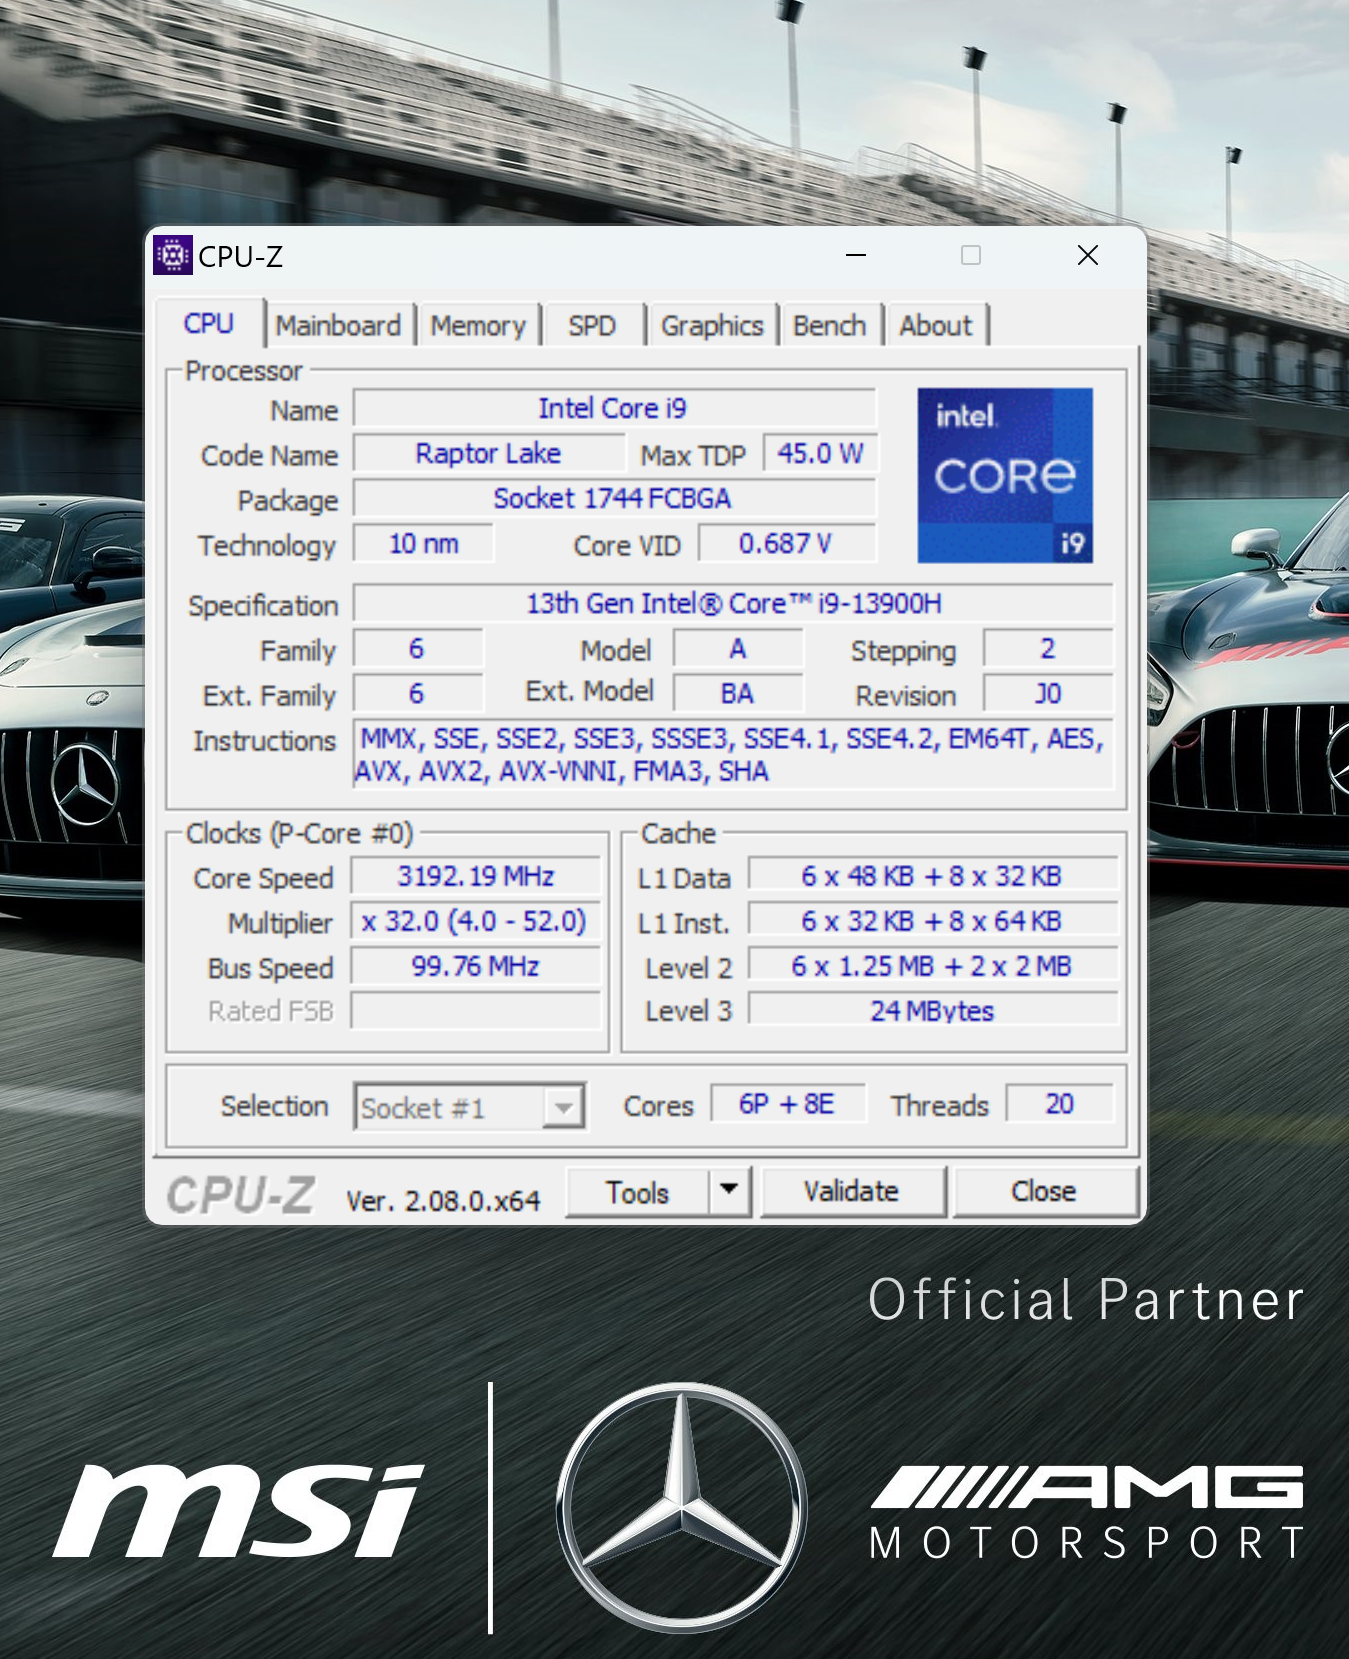Click the instructions list starting with MMX
This screenshot has width=1349, height=1659.
click(733, 755)
